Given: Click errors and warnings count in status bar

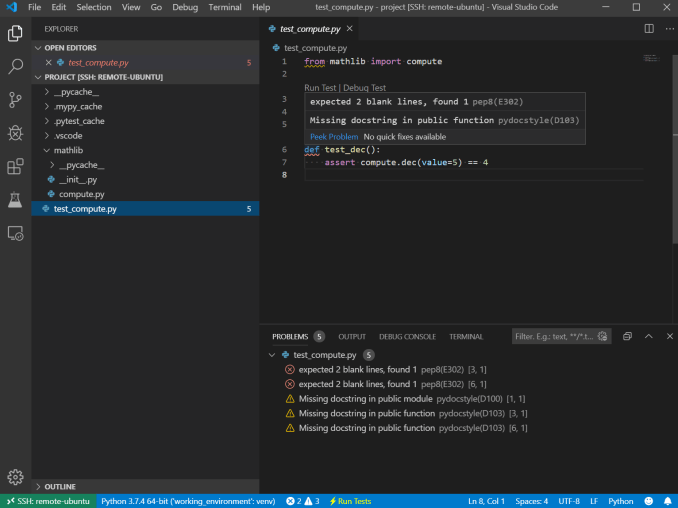Looking at the screenshot, I should (x=303, y=501).
